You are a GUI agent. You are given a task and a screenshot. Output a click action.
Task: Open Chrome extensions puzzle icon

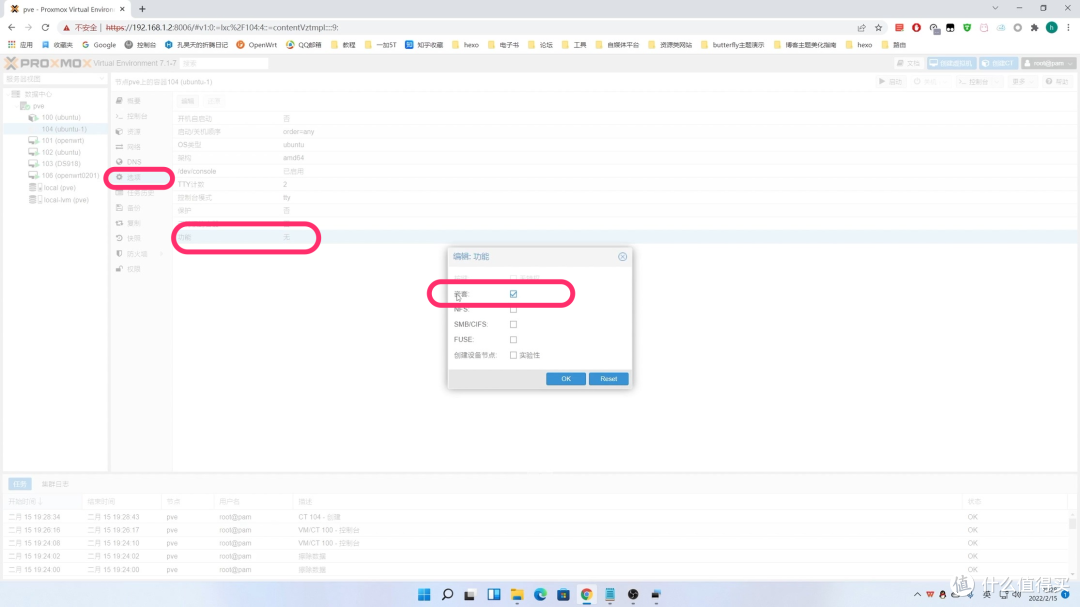[x=1034, y=28]
